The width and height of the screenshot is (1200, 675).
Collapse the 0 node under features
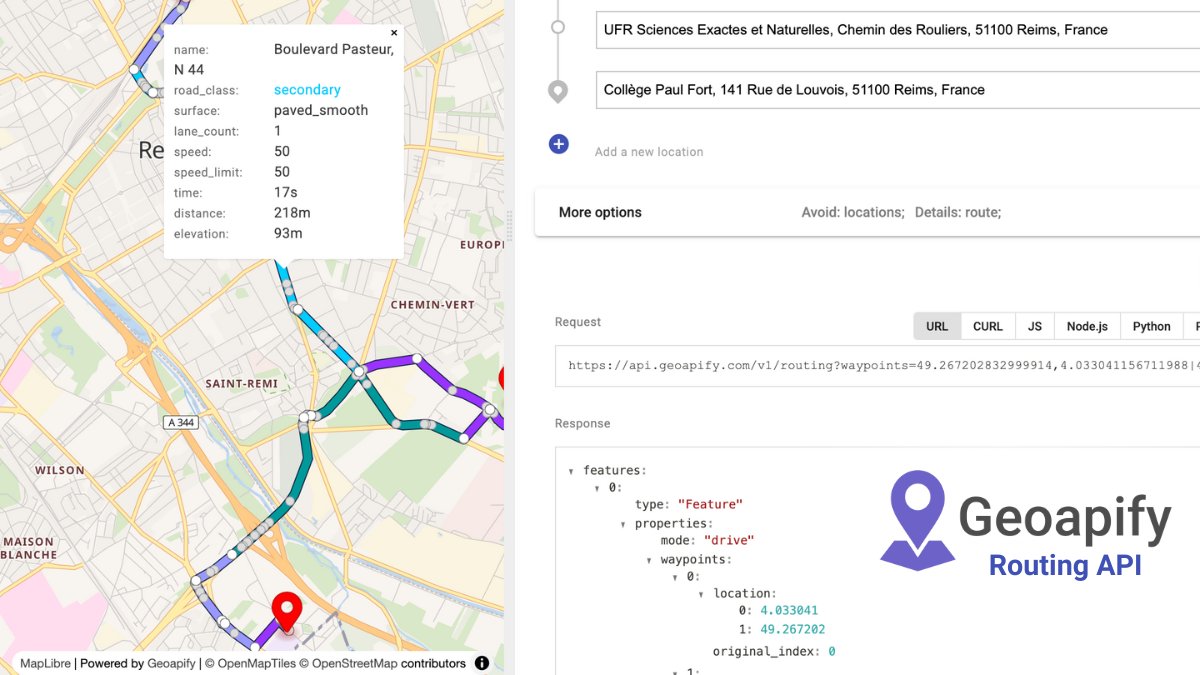(597, 488)
